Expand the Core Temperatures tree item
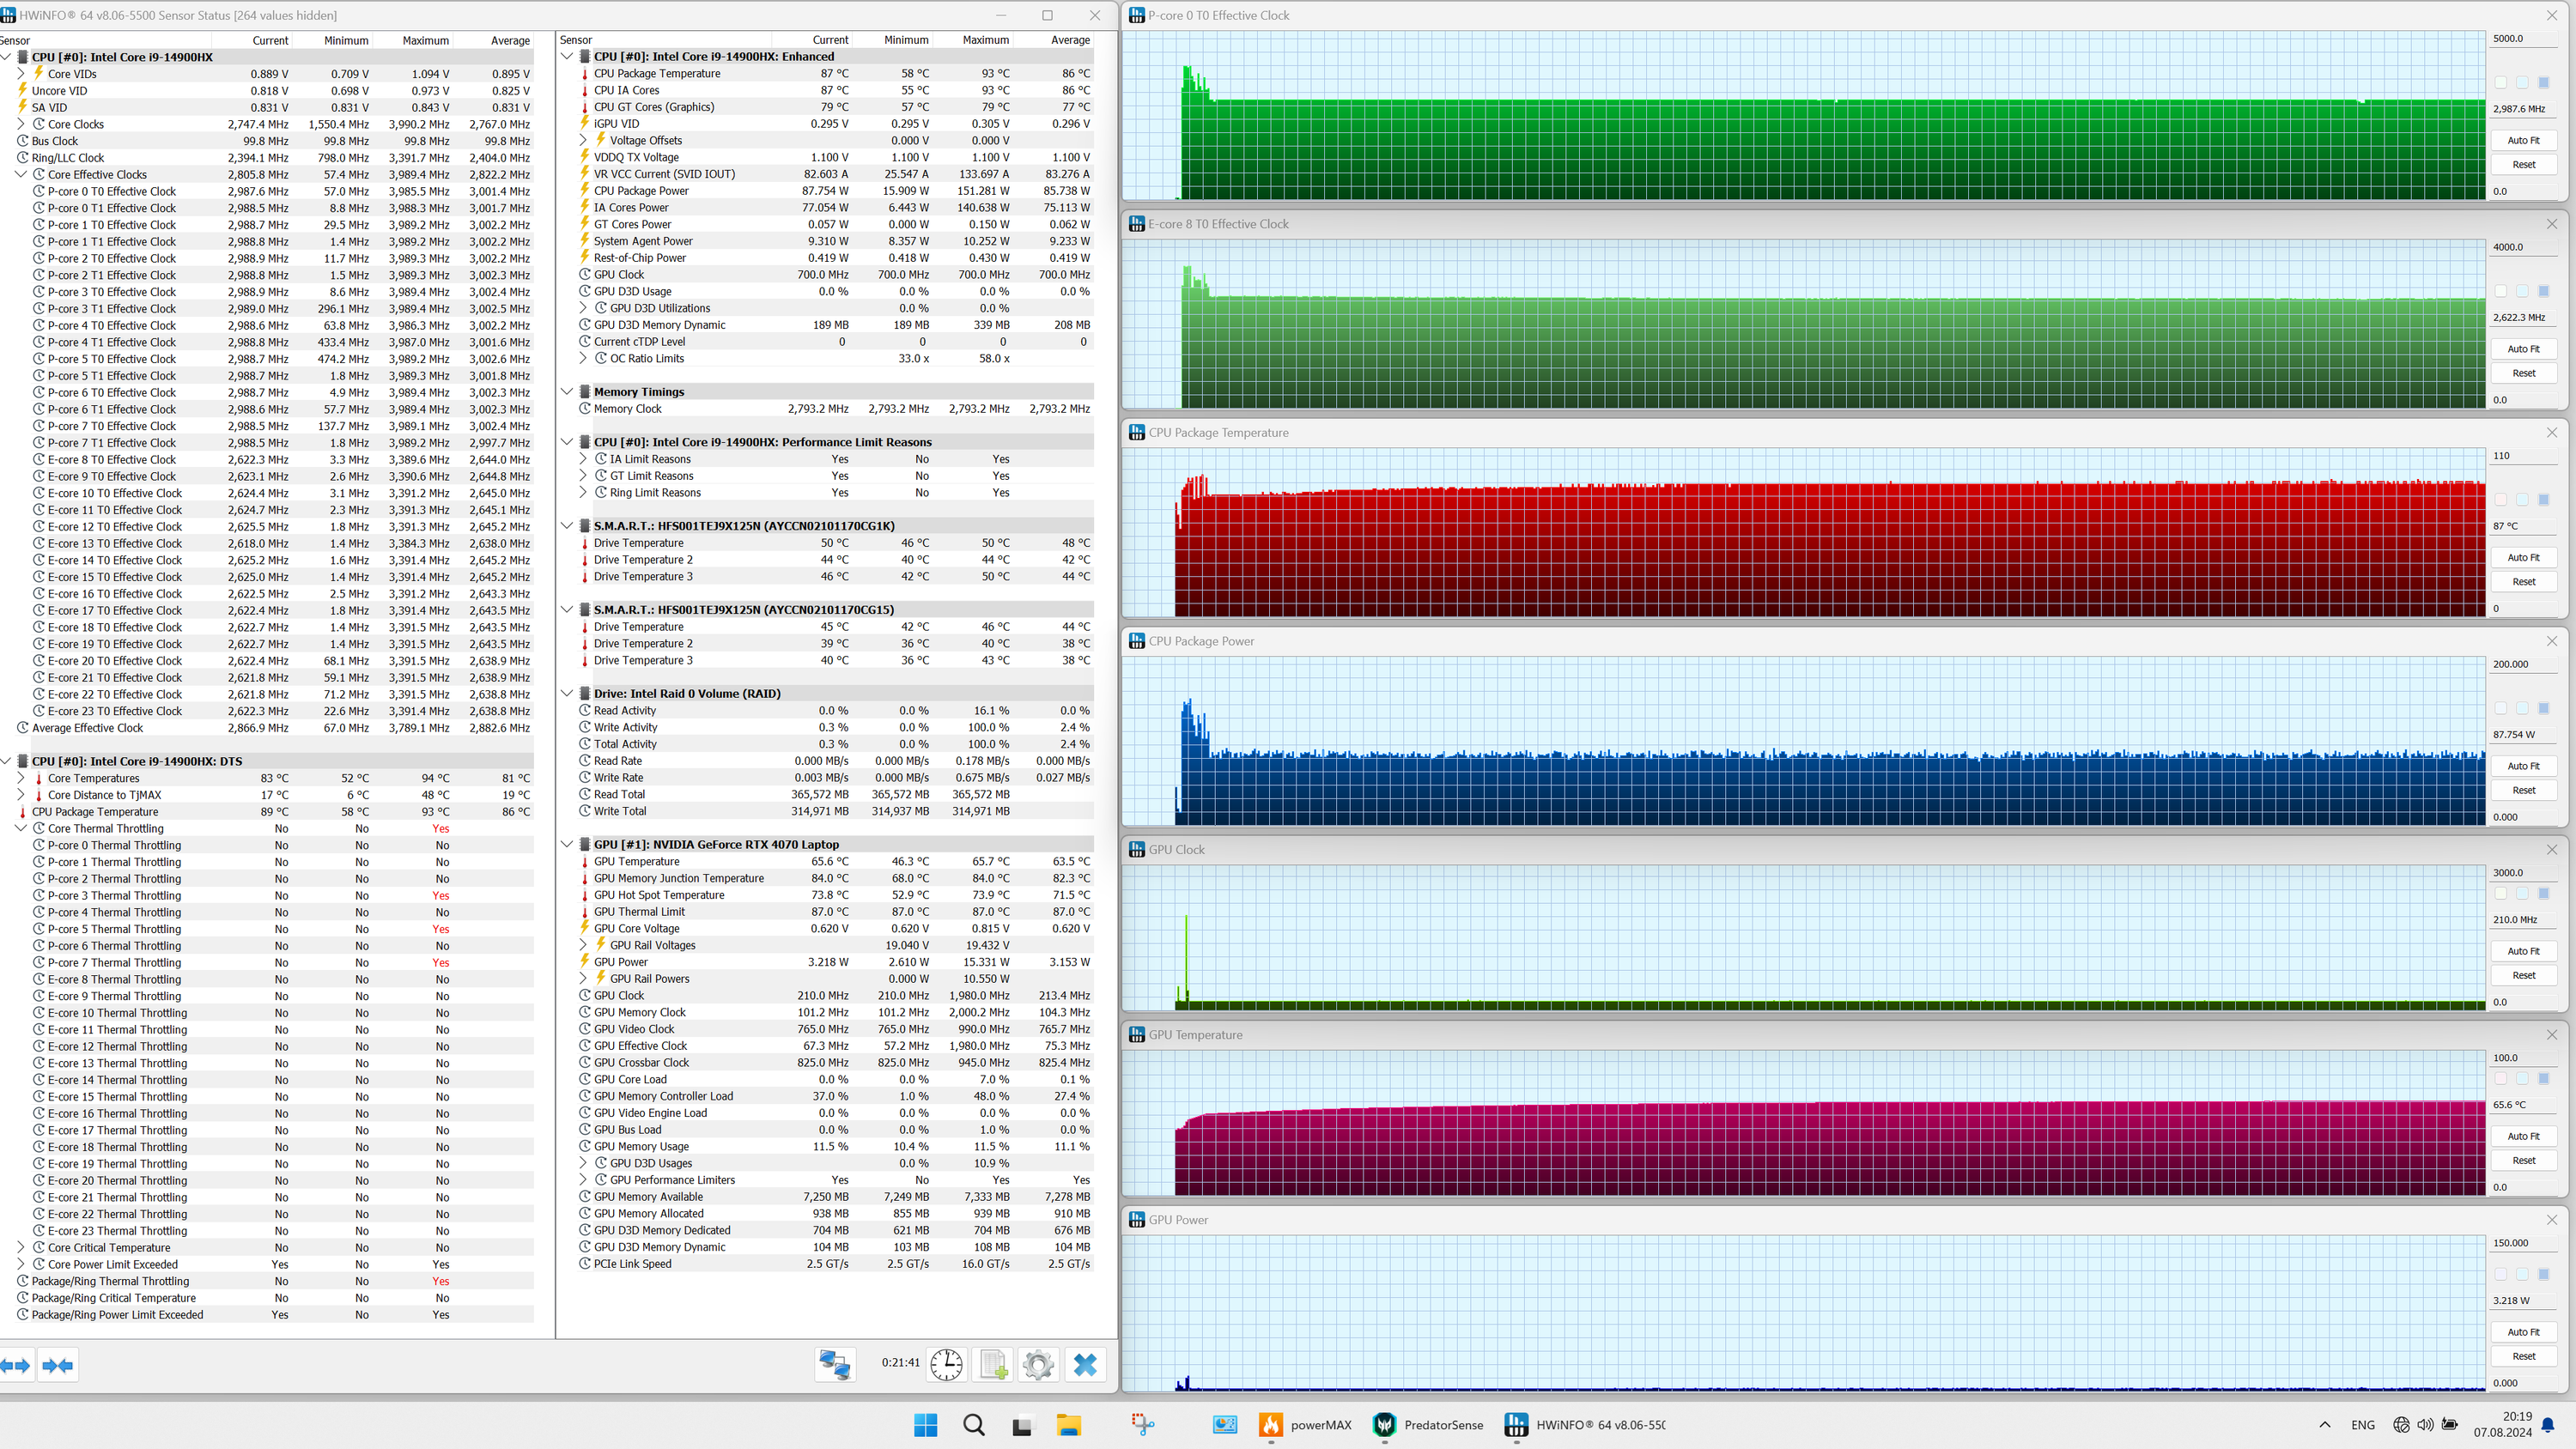The image size is (2576, 1449). [x=21, y=778]
